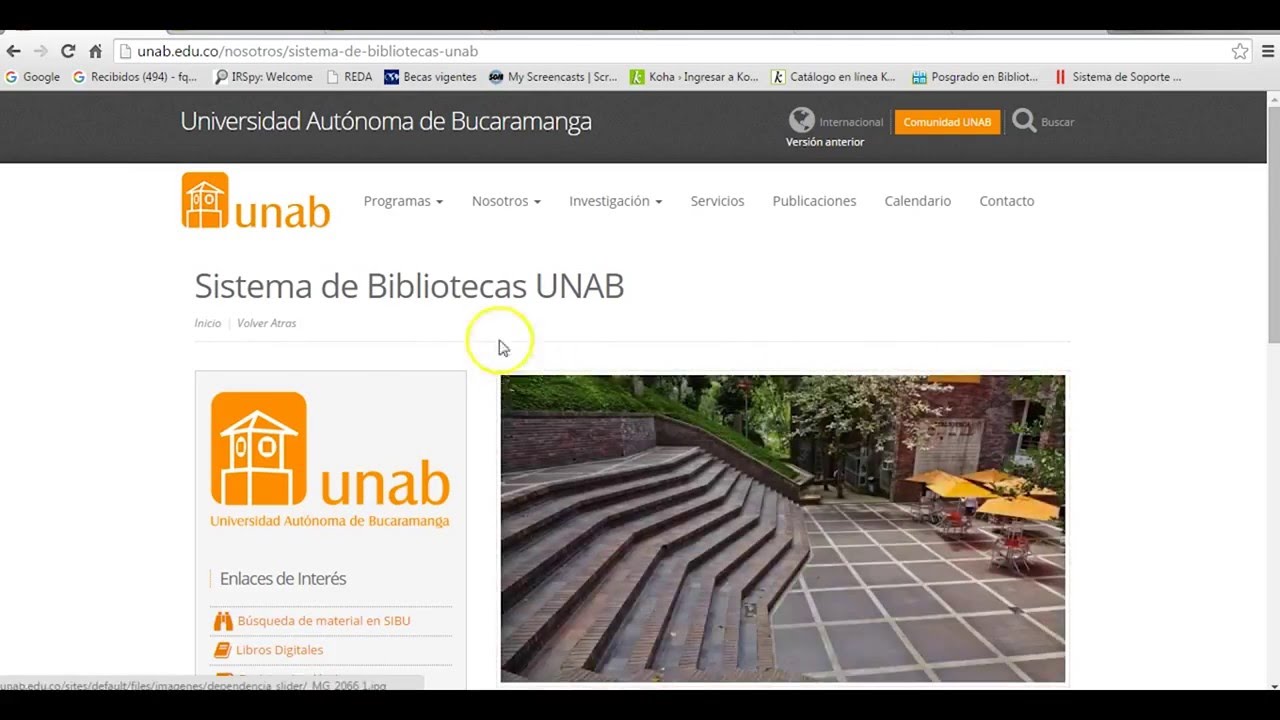This screenshot has height=720, width=1280.
Task: Click the Buscar search text
Action: click(1057, 122)
